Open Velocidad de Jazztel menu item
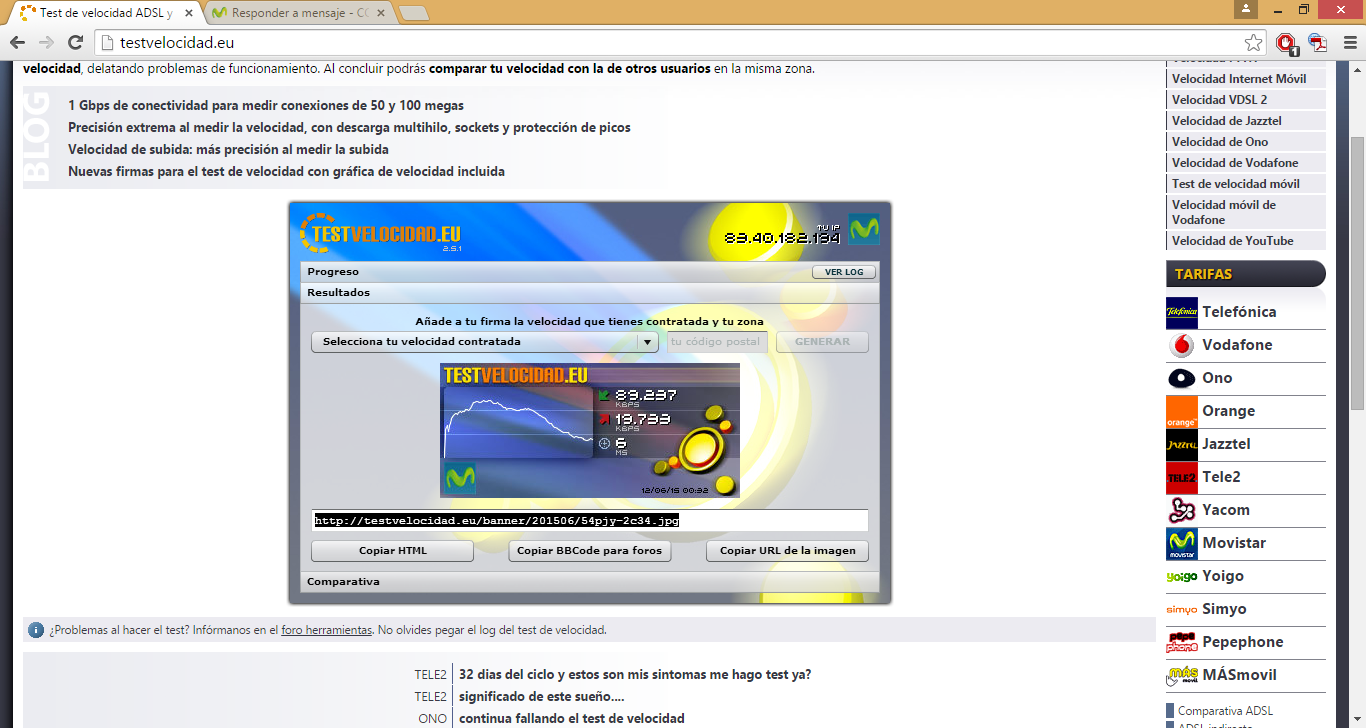This screenshot has width=1366, height=728. 1246,121
